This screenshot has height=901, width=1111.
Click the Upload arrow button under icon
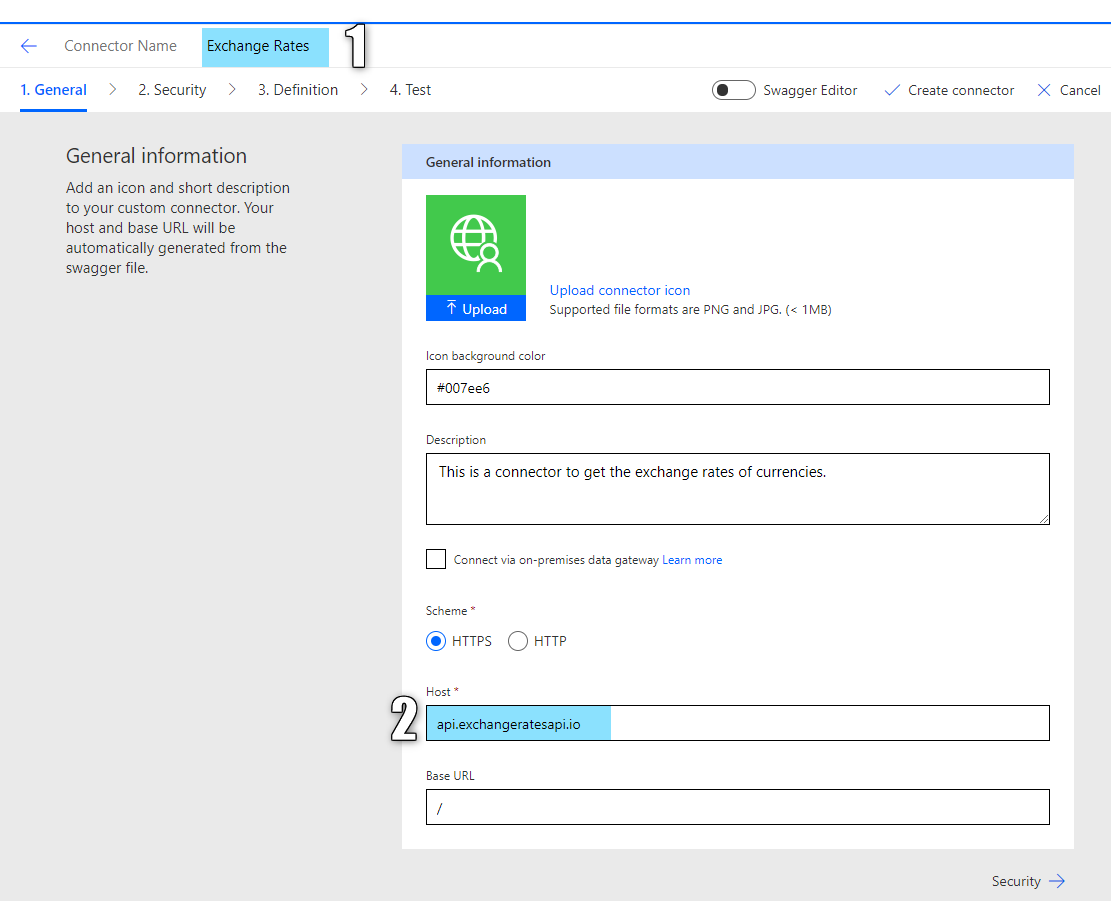[475, 308]
